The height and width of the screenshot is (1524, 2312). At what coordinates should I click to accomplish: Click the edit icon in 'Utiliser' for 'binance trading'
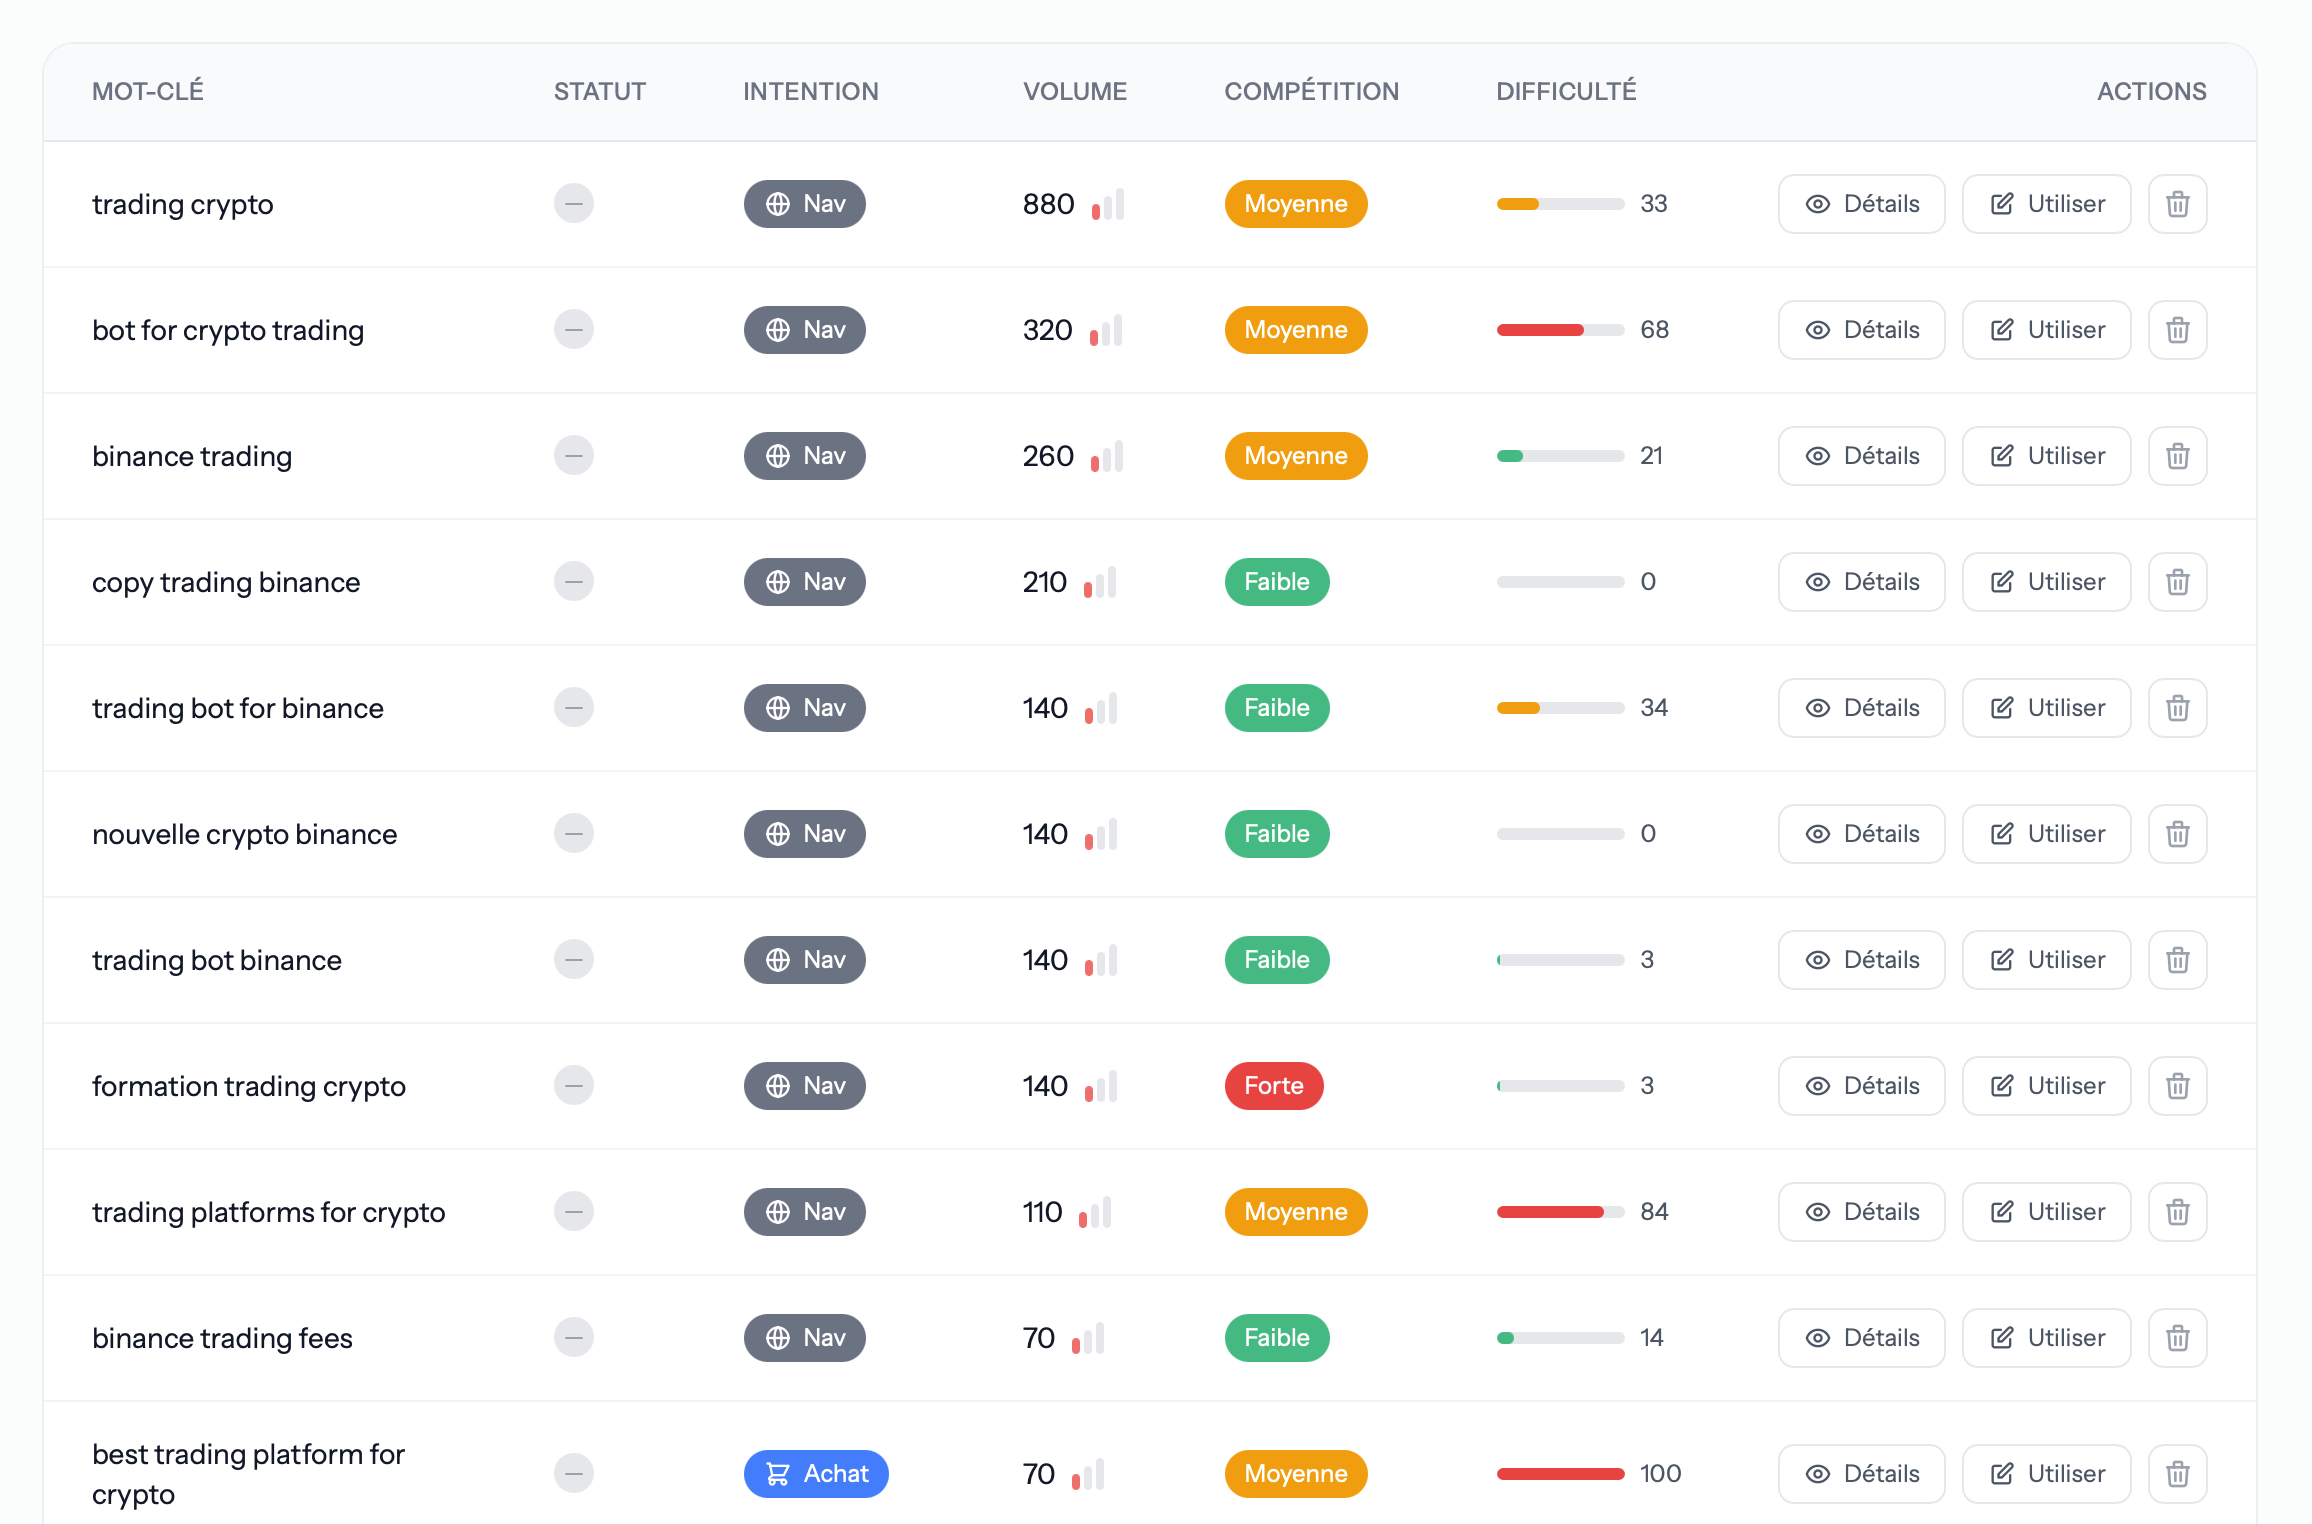click(x=2000, y=455)
